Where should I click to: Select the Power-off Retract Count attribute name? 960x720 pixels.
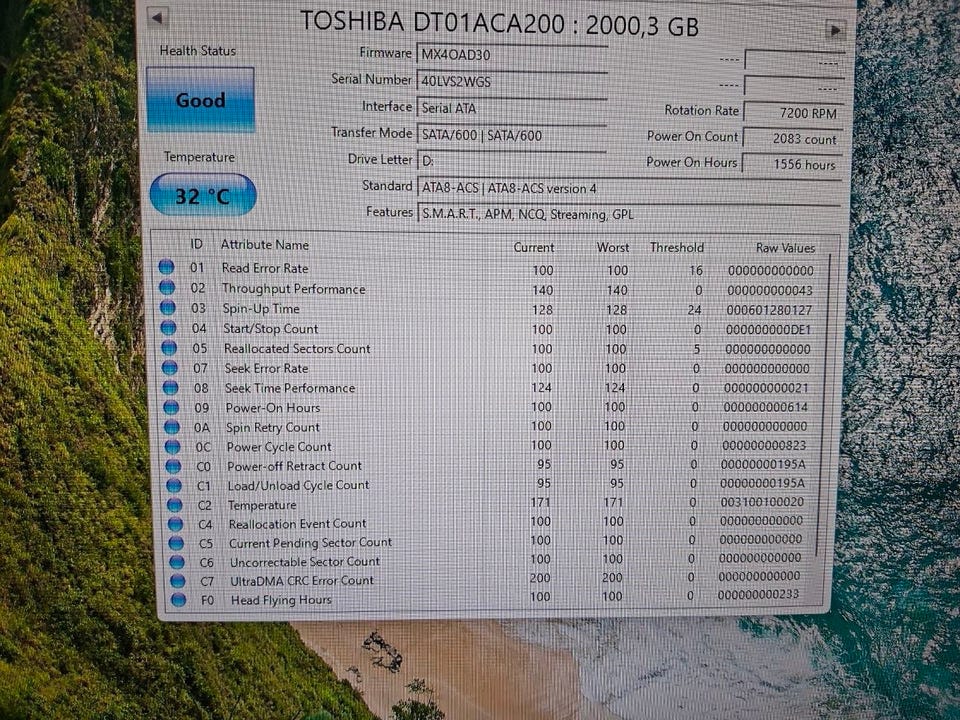click(294, 466)
